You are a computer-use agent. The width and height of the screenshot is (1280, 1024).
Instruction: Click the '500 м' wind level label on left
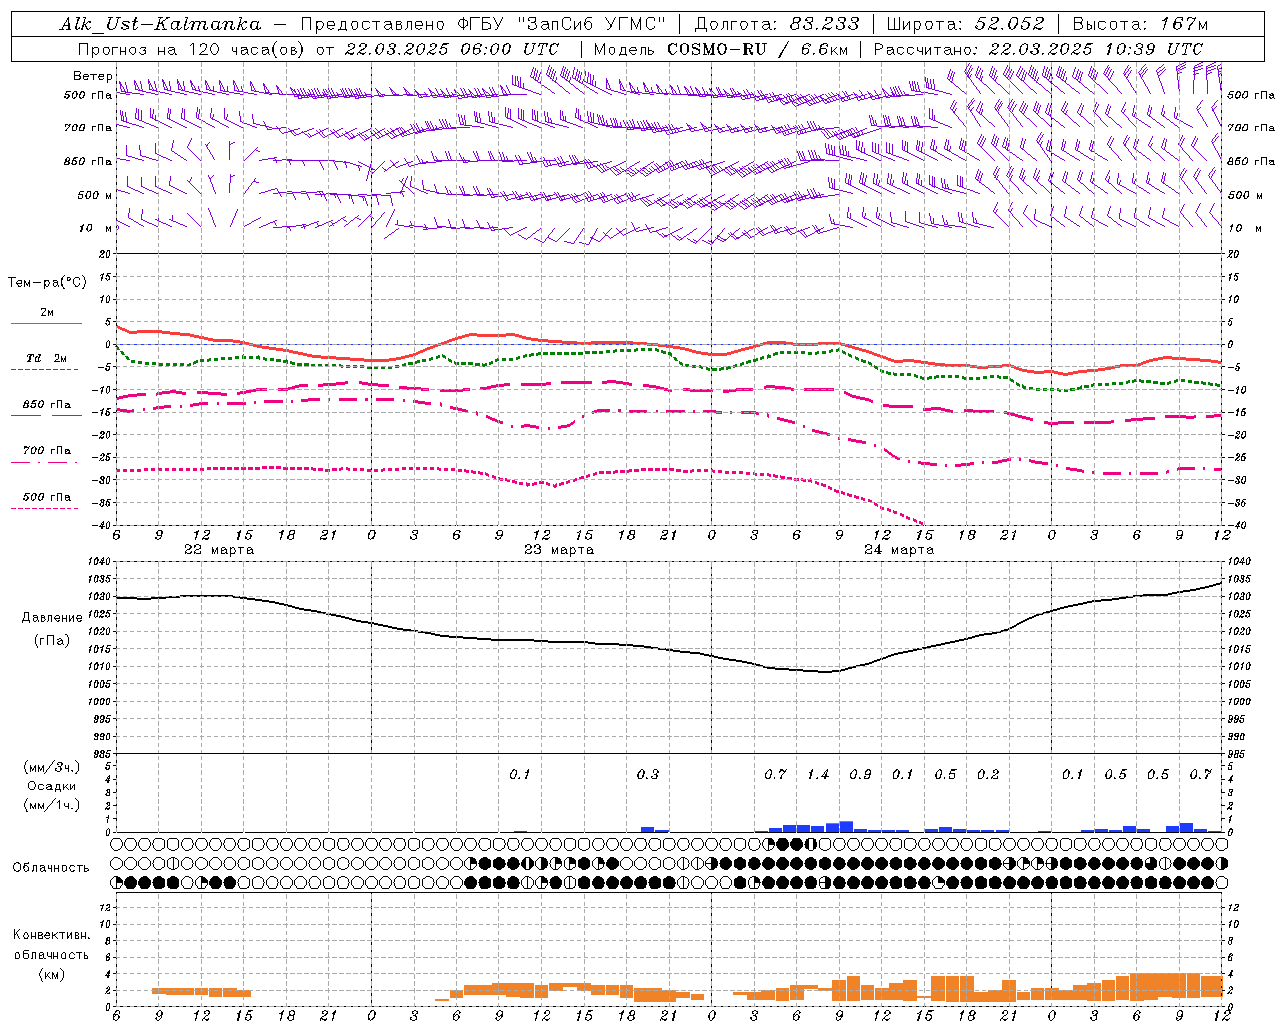[95, 195]
